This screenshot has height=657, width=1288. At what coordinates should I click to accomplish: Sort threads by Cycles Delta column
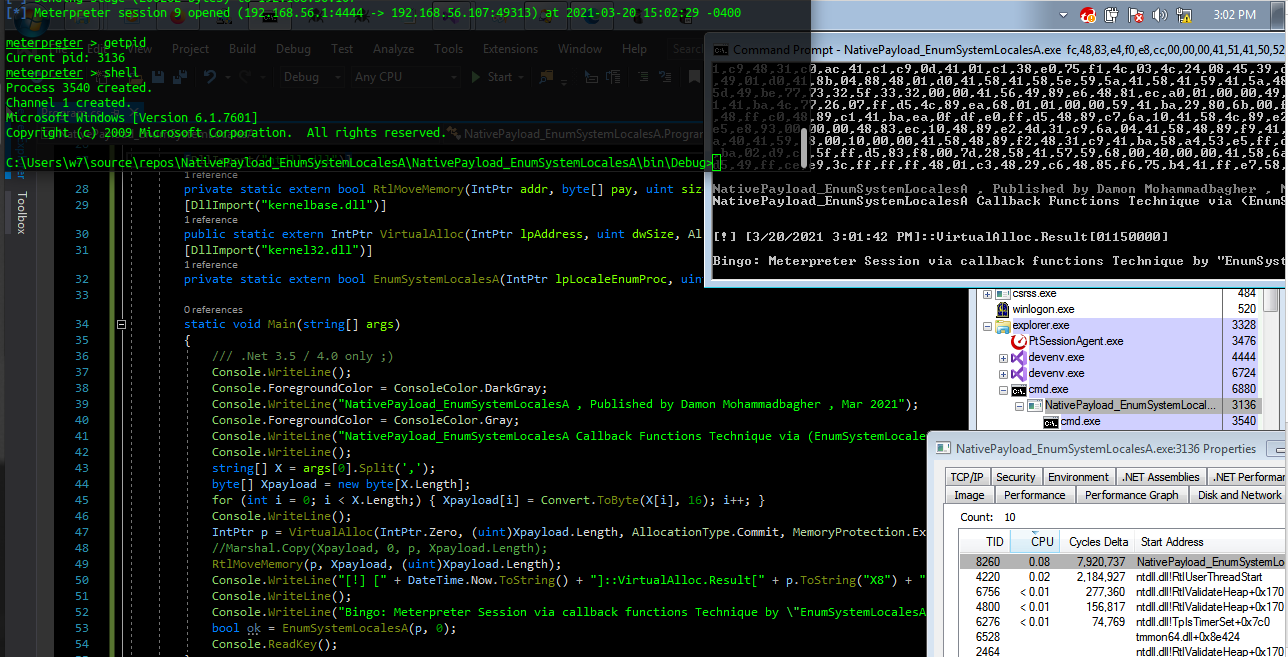click(1098, 542)
